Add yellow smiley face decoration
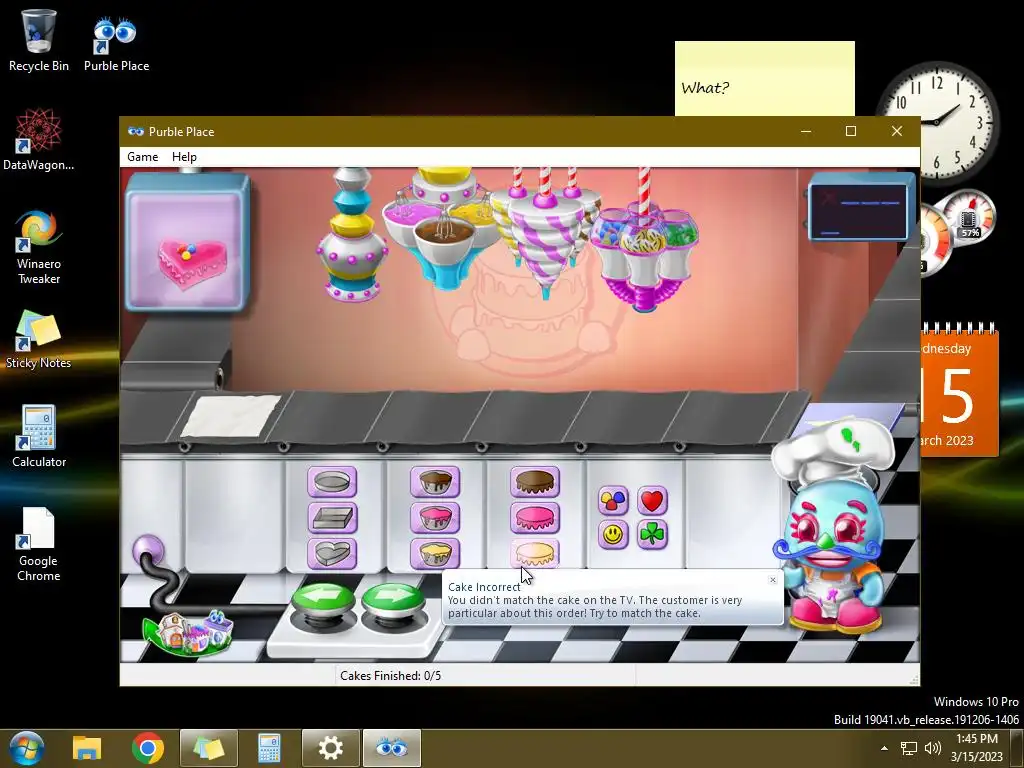 (613, 535)
